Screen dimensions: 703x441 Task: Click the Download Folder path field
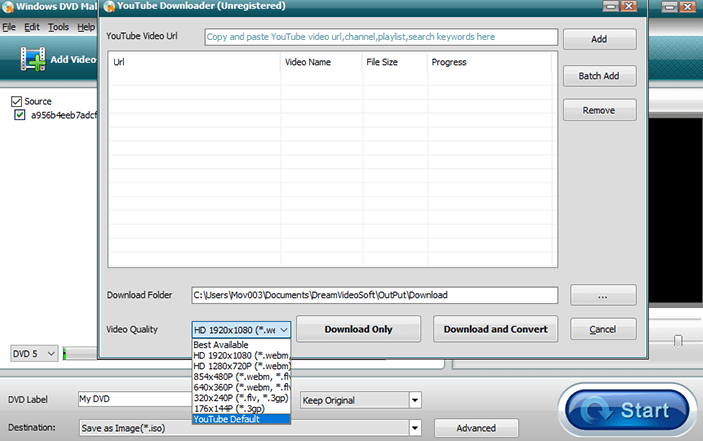click(374, 295)
